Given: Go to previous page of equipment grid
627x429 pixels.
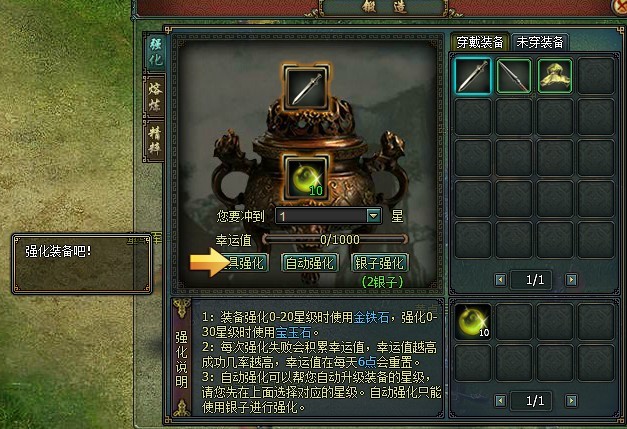Looking at the screenshot, I should point(500,280).
